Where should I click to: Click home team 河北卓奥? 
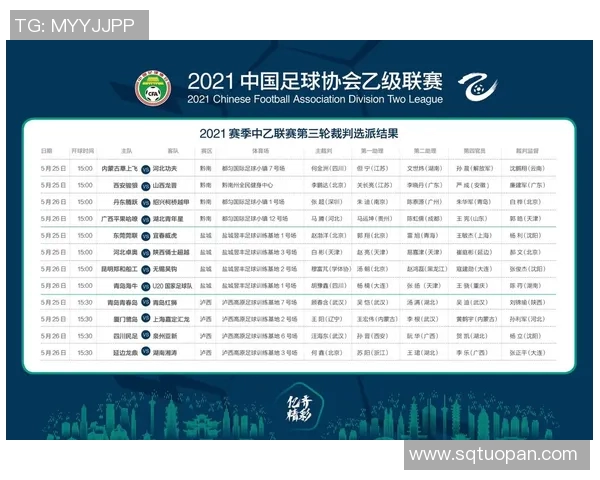(125, 252)
